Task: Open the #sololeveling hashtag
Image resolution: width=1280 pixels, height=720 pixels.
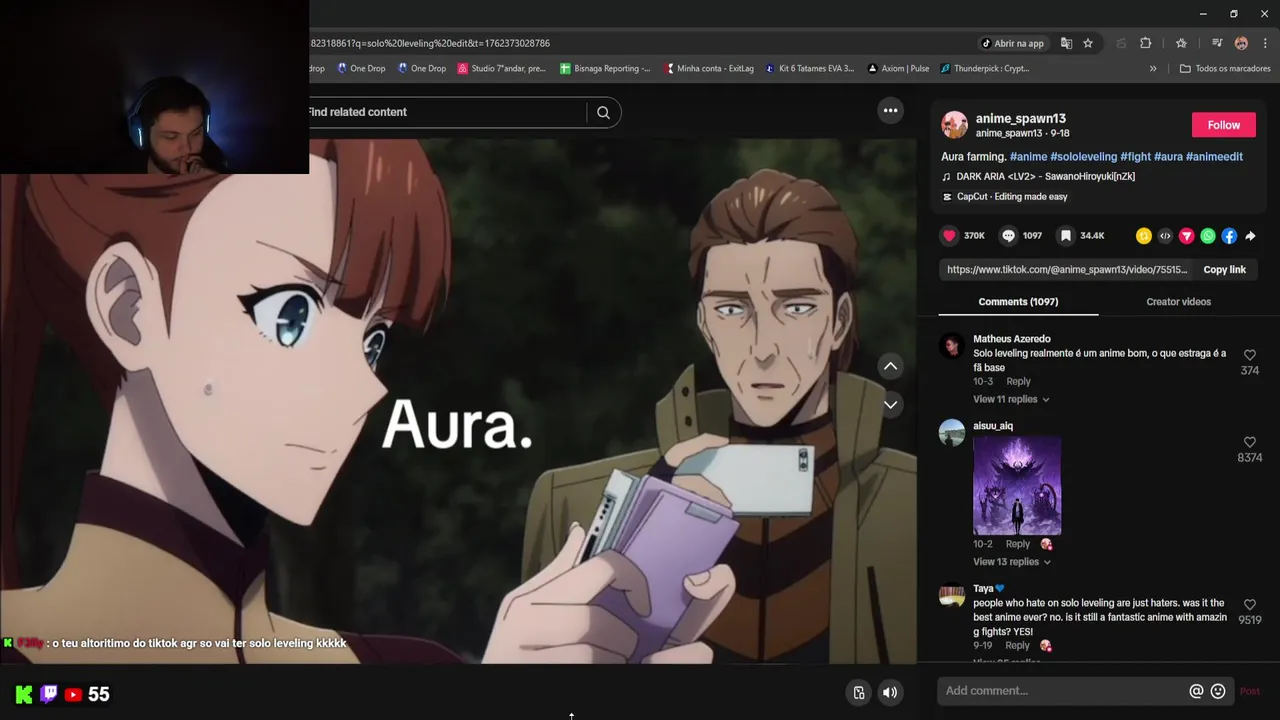Action: pyautogui.click(x=1083, y=157)
